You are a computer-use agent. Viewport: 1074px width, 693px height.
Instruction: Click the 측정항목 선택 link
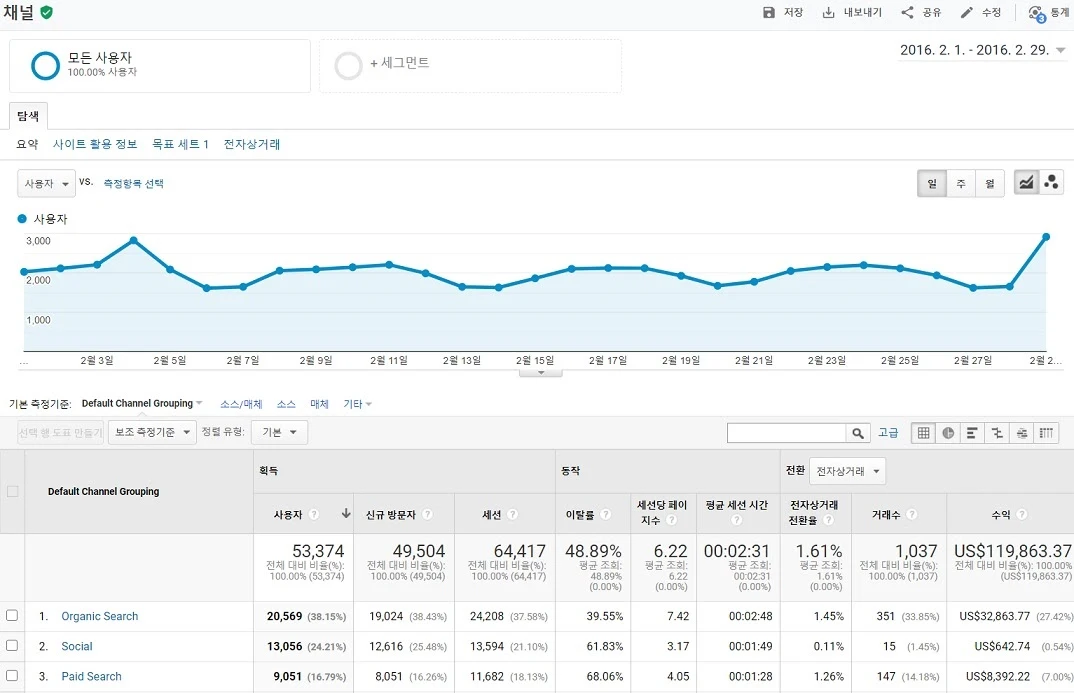click(x=134, y=184)
